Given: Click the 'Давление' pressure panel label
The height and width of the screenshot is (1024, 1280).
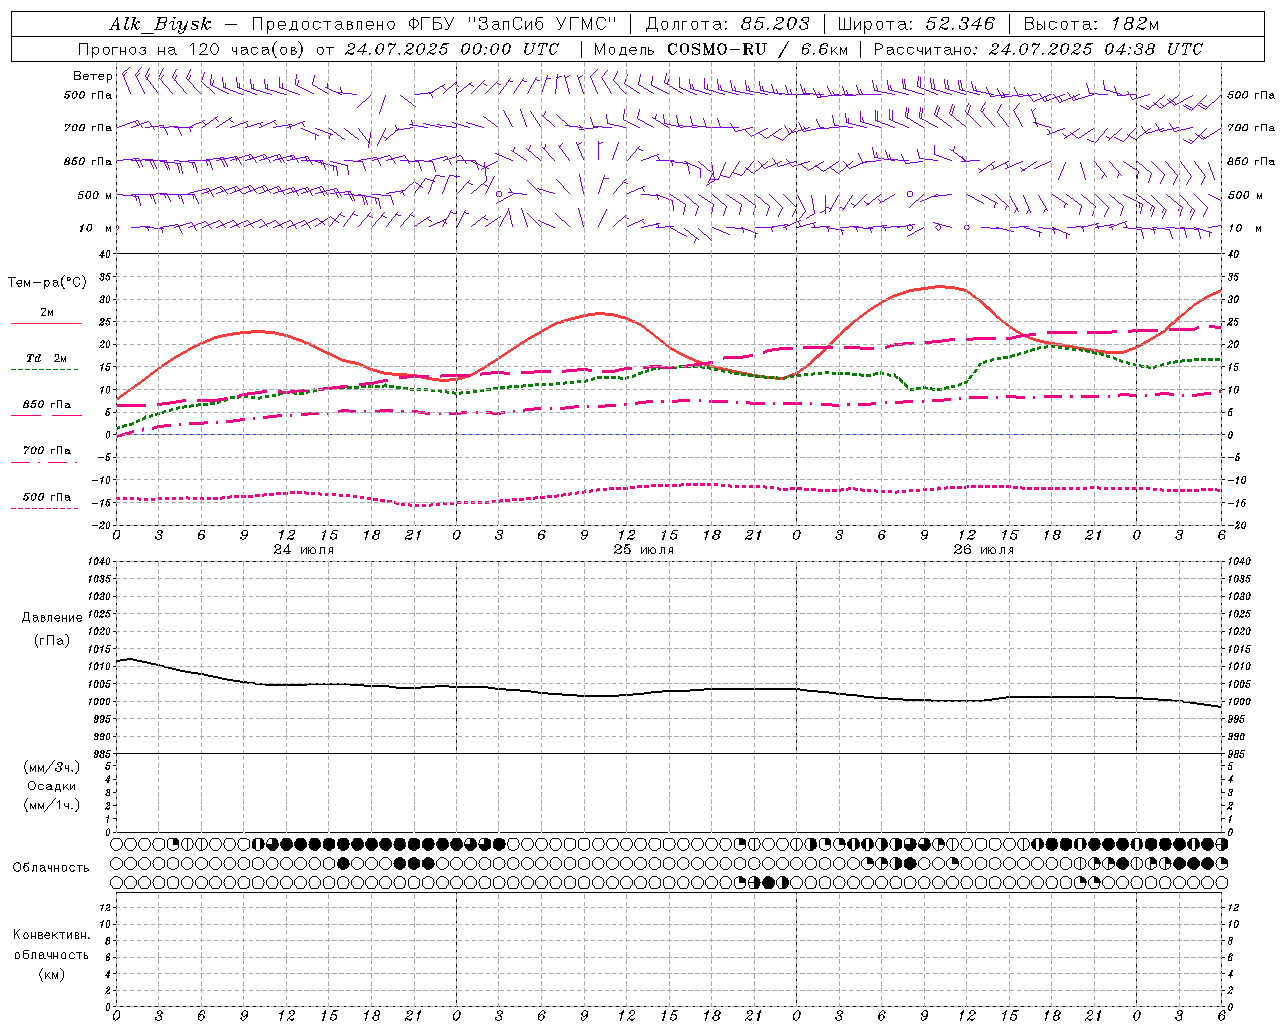Looking at the screenshot, I should click(x=52, y=618).
